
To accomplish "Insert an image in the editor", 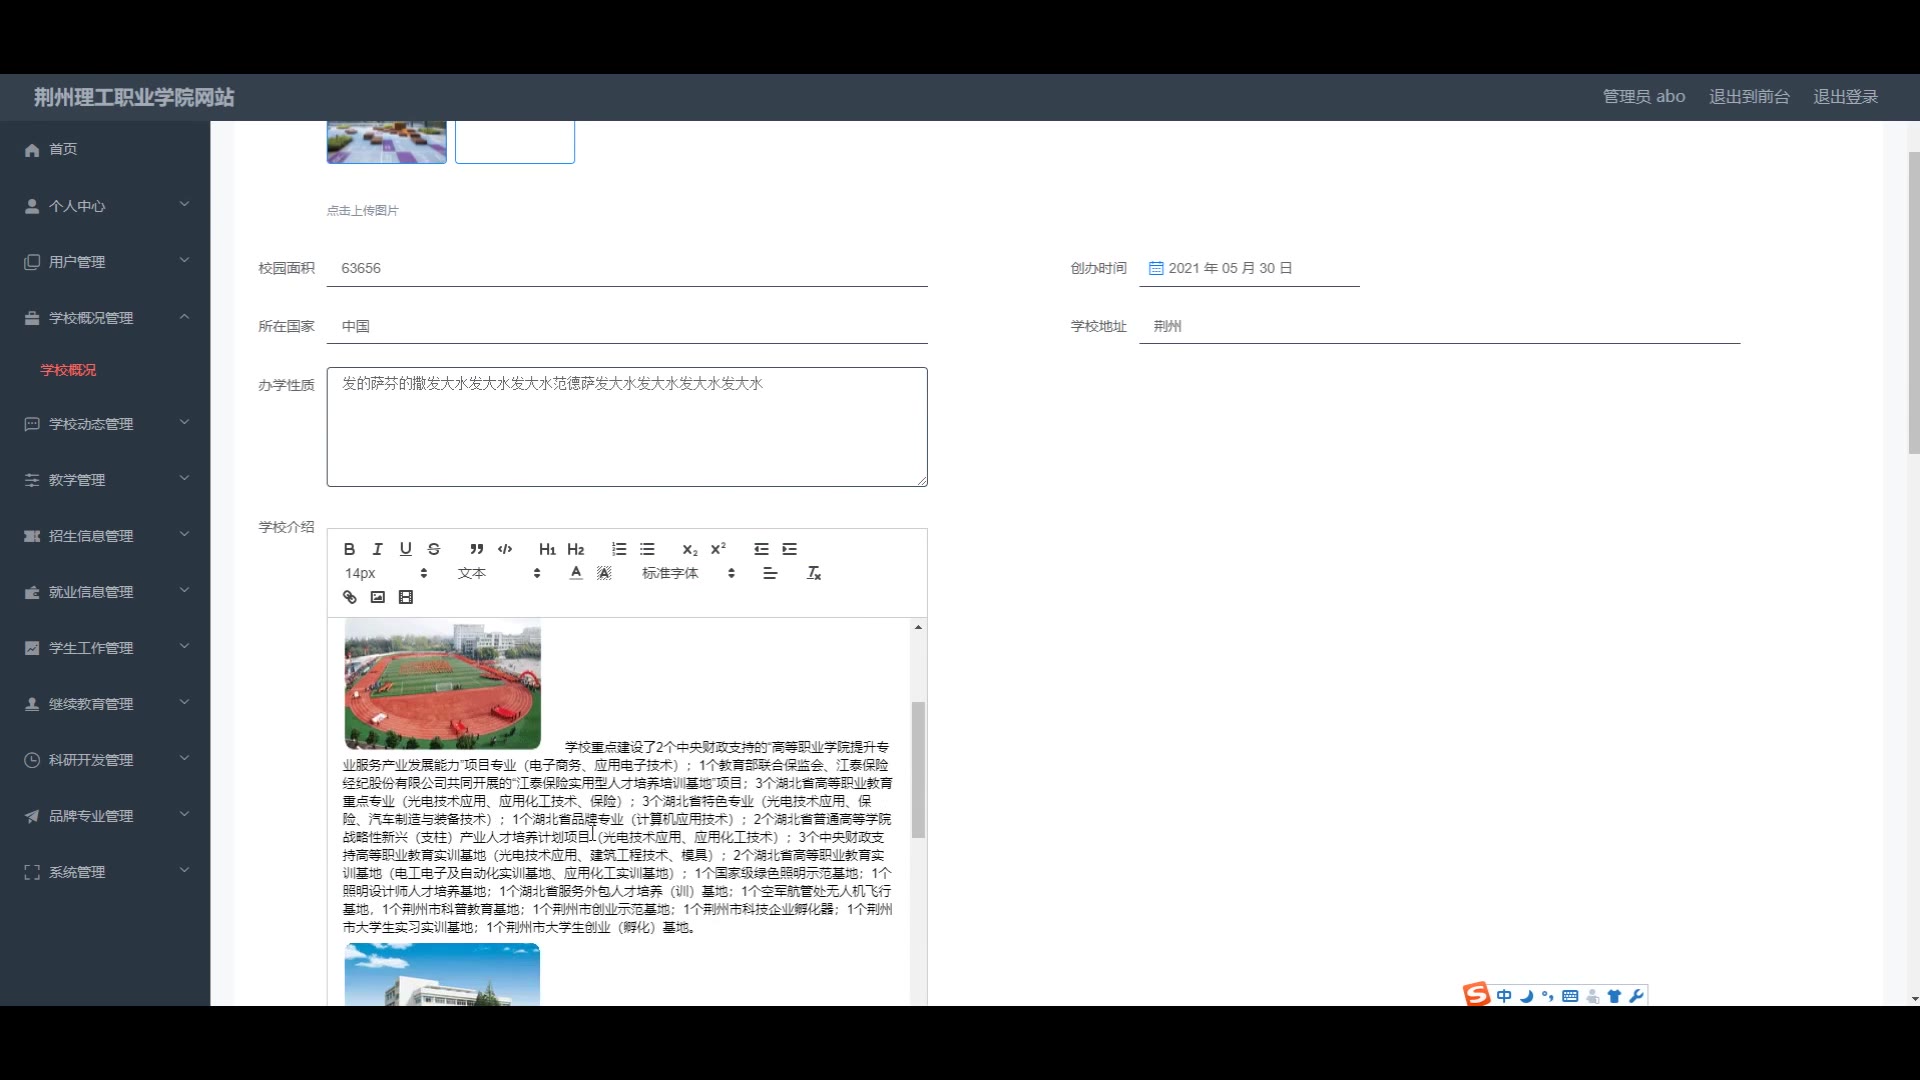I will pos(377,597).
